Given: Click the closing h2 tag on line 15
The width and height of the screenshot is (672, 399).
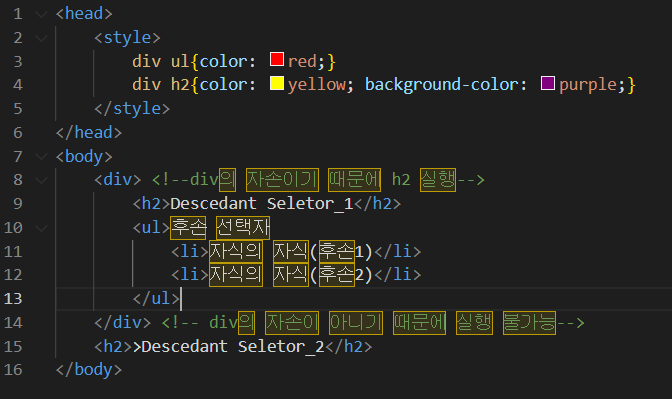Looking at the screenshot, I should (348, 346).
